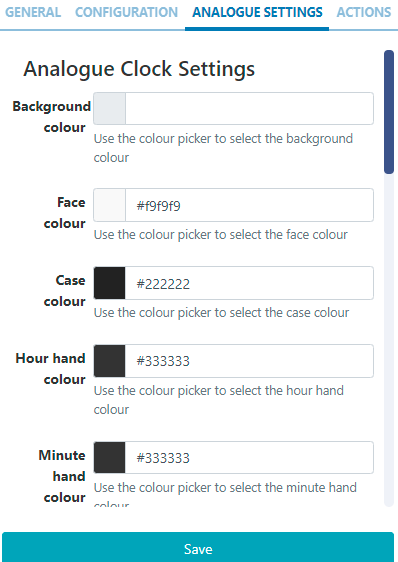This screenshot has width=398, height=562.
Task: Open the Face colour swatch picker
Action: (109, 205)
